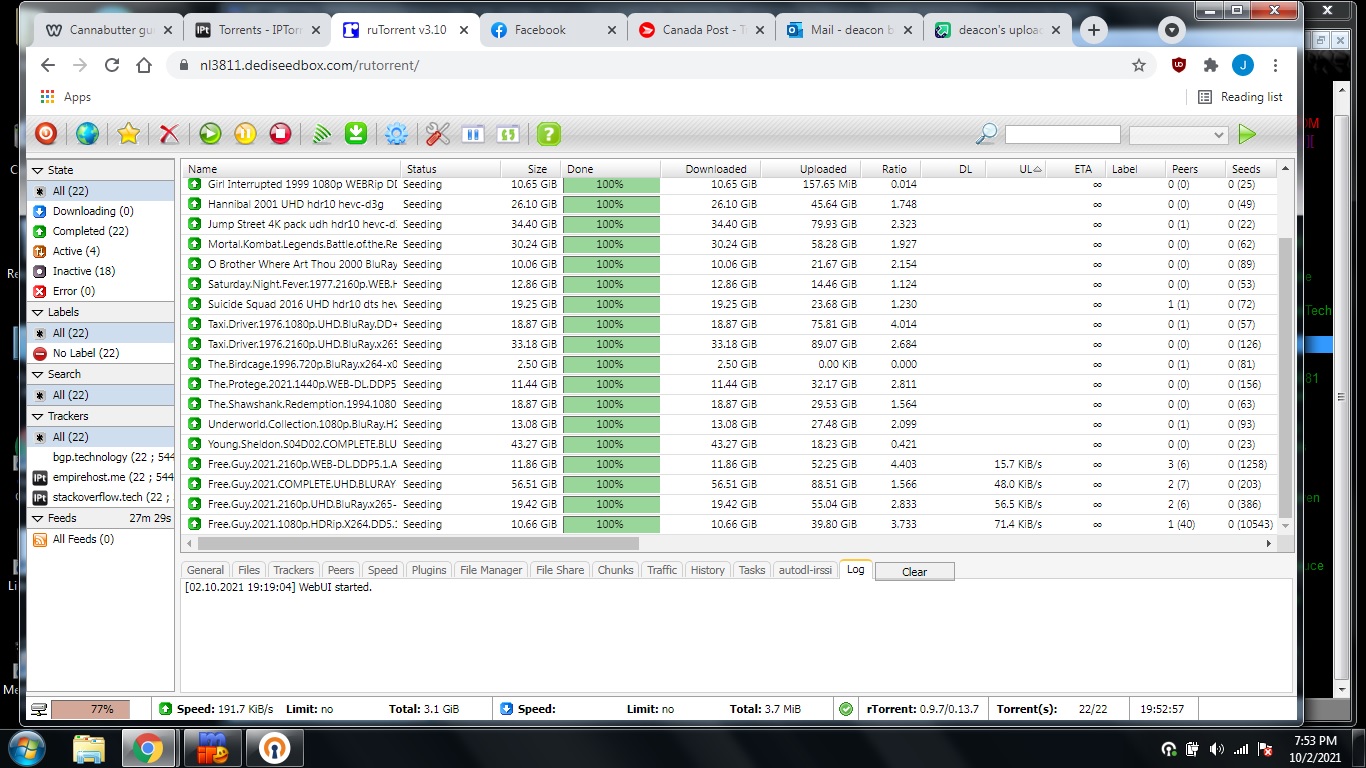Viewport: 1366px width, 768px height.
Task: Open Windows Start menu orb
Action: point(26,748)
